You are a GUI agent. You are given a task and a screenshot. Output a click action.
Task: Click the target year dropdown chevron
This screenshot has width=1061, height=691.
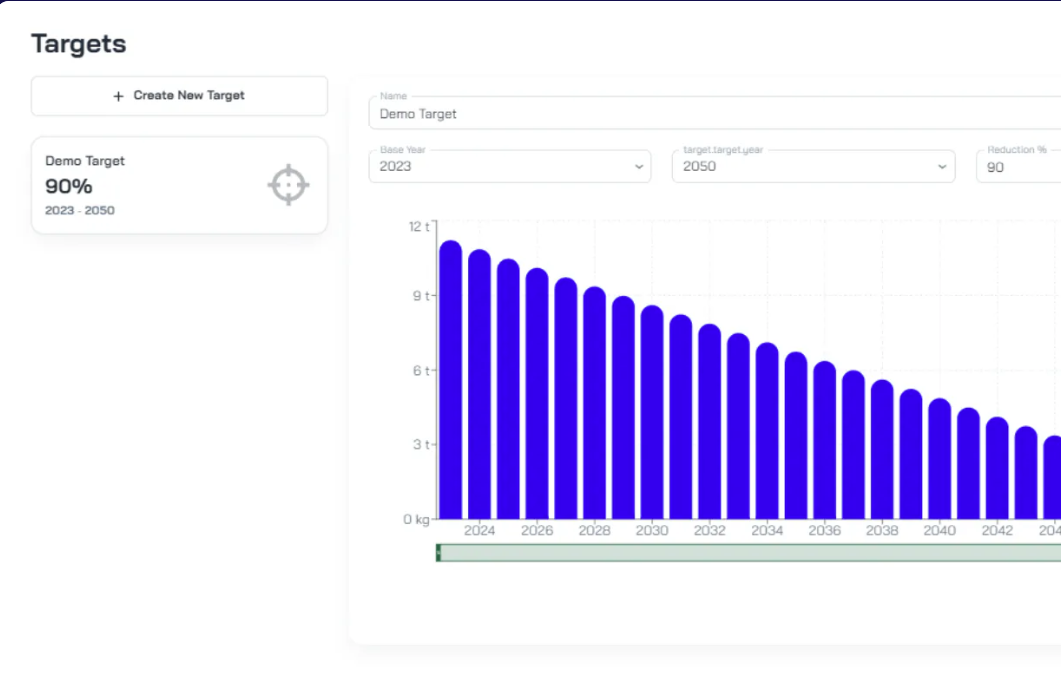coord(941,167)
